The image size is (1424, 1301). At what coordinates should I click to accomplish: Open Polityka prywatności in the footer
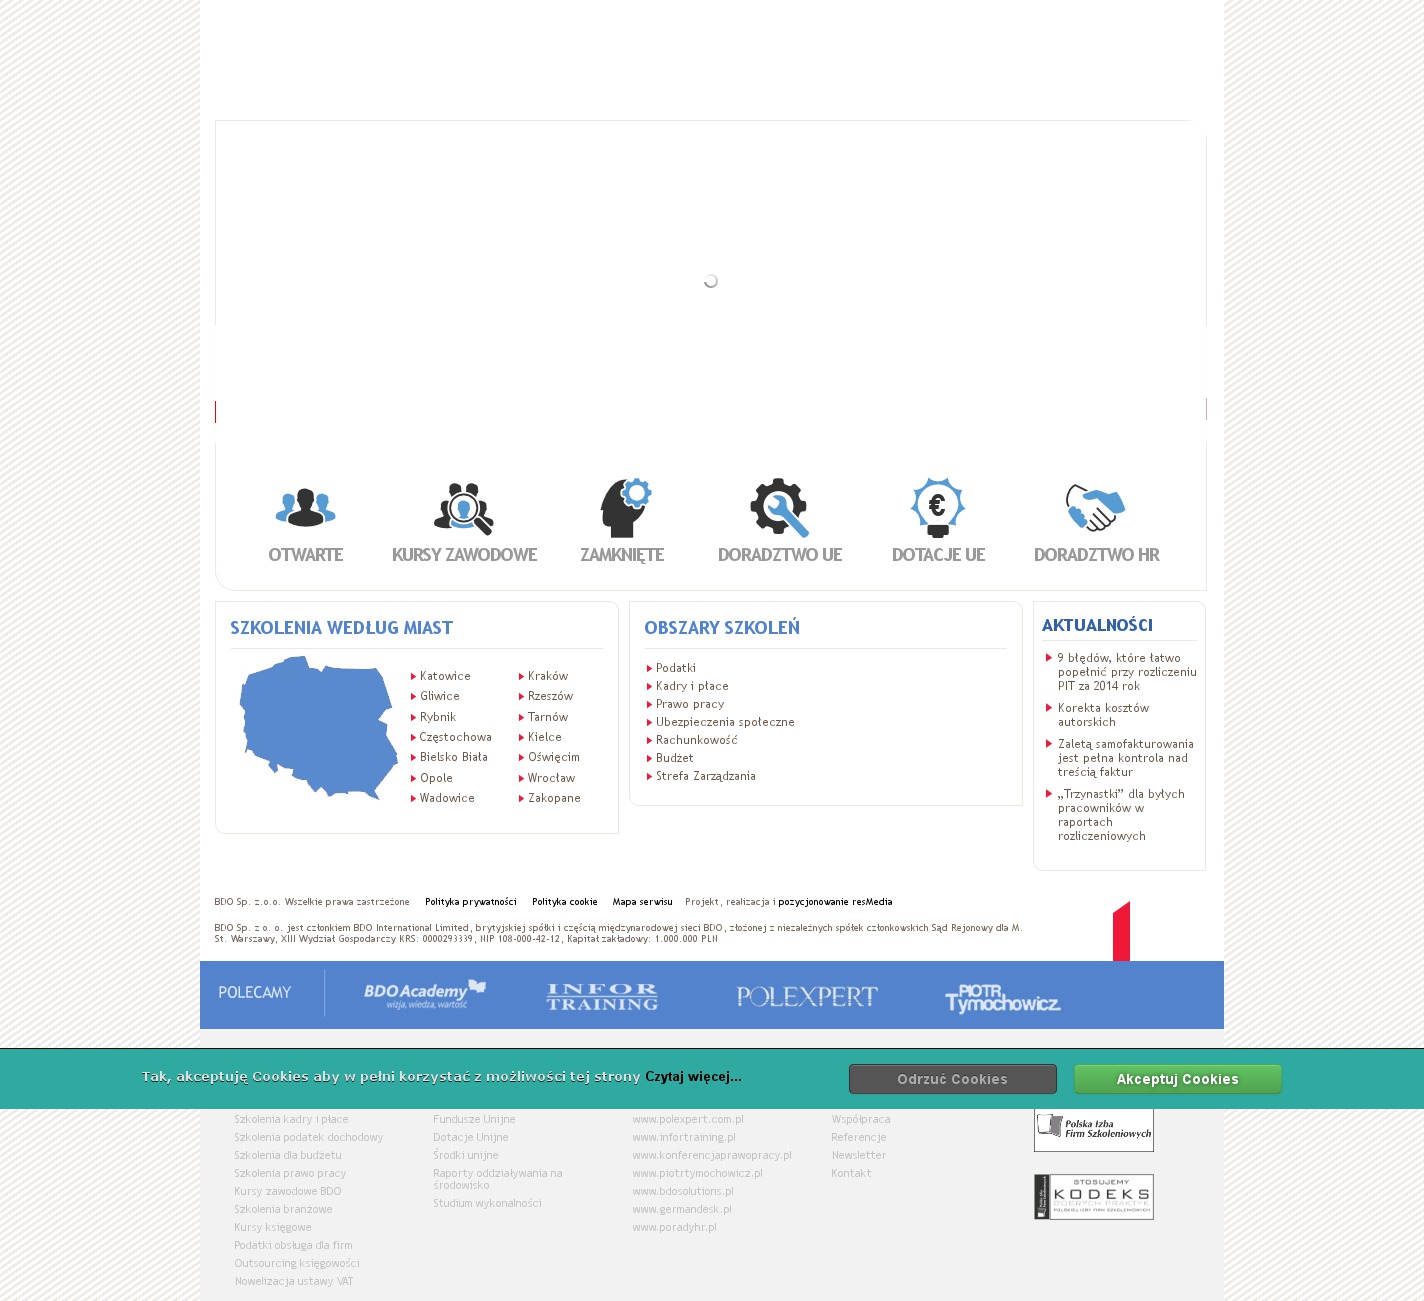[470, 902]
